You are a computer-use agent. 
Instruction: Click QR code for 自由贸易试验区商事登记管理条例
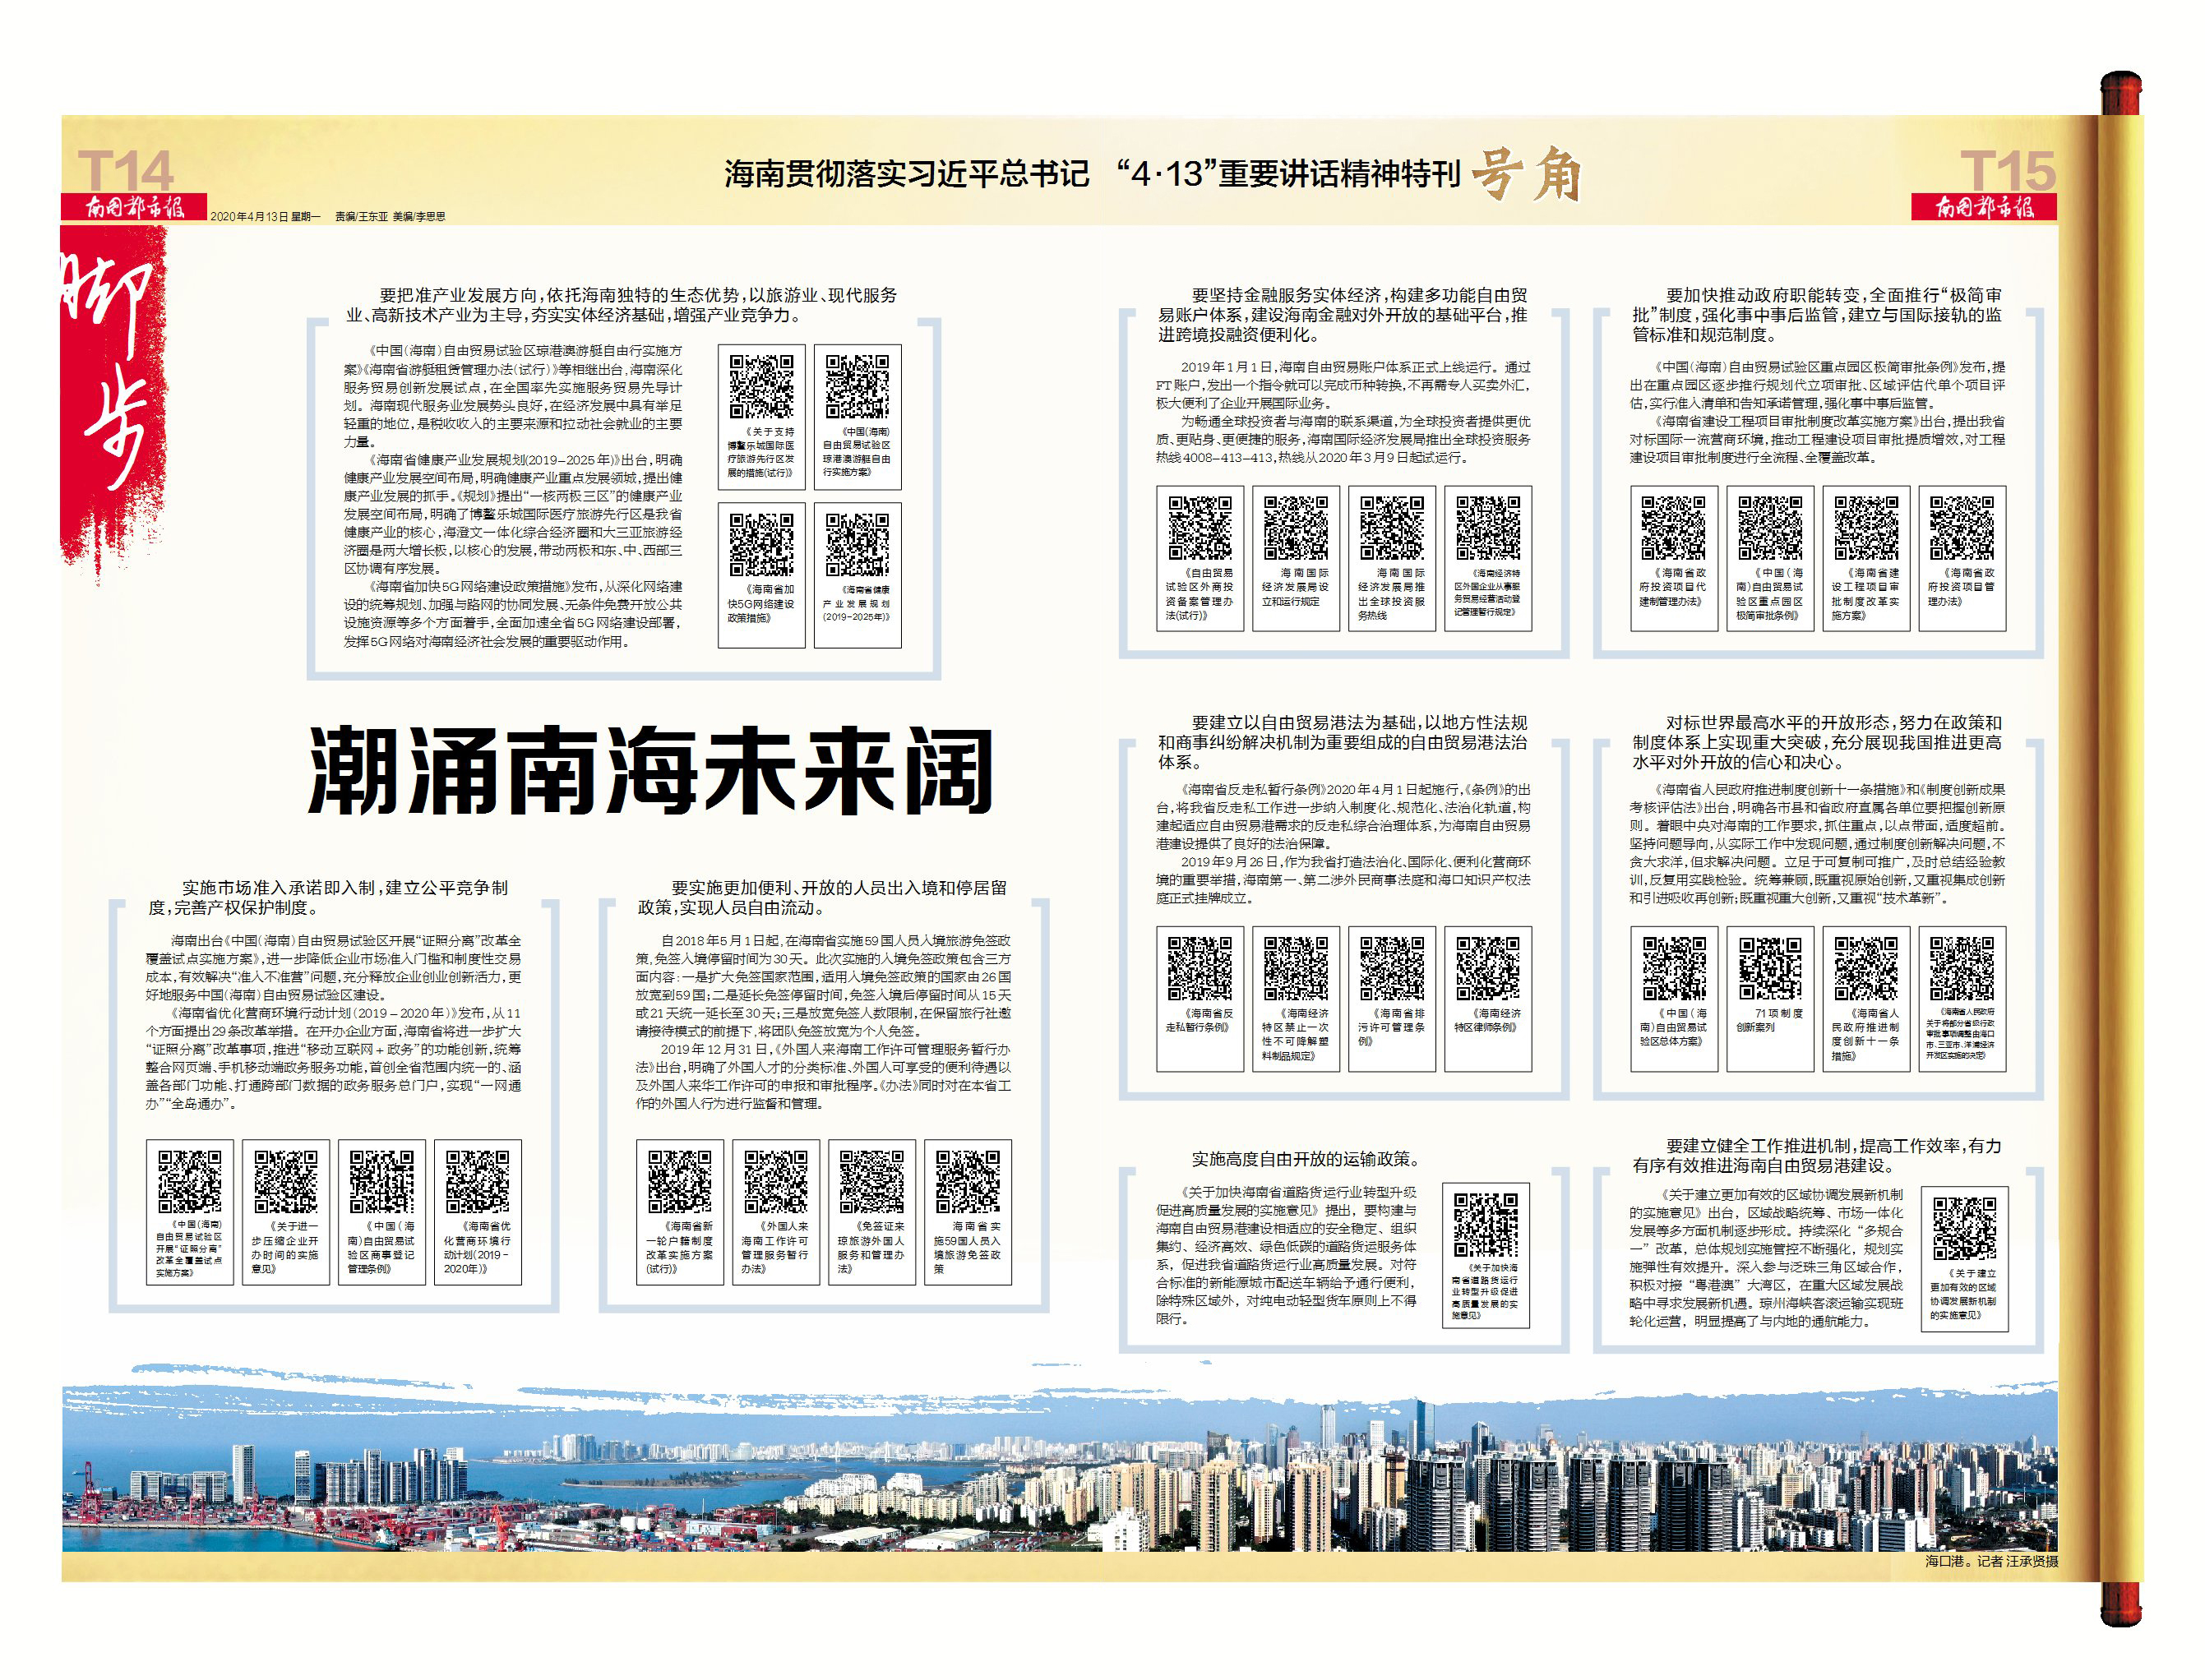[x=382, y=1181]
